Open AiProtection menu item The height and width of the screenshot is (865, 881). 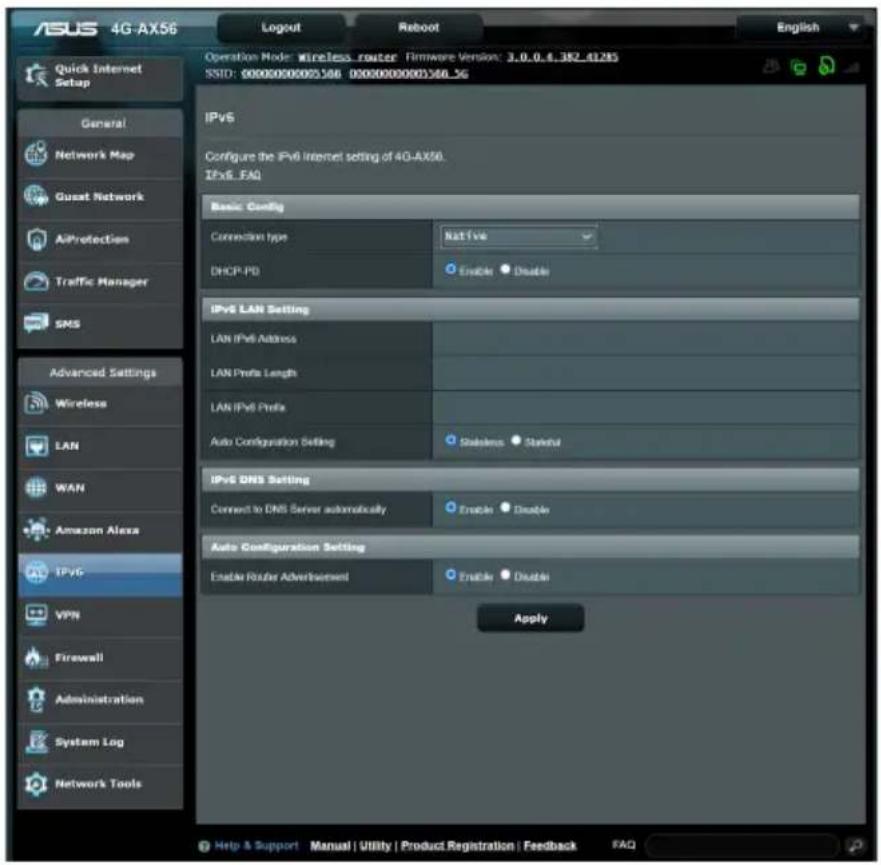[100, 239]
